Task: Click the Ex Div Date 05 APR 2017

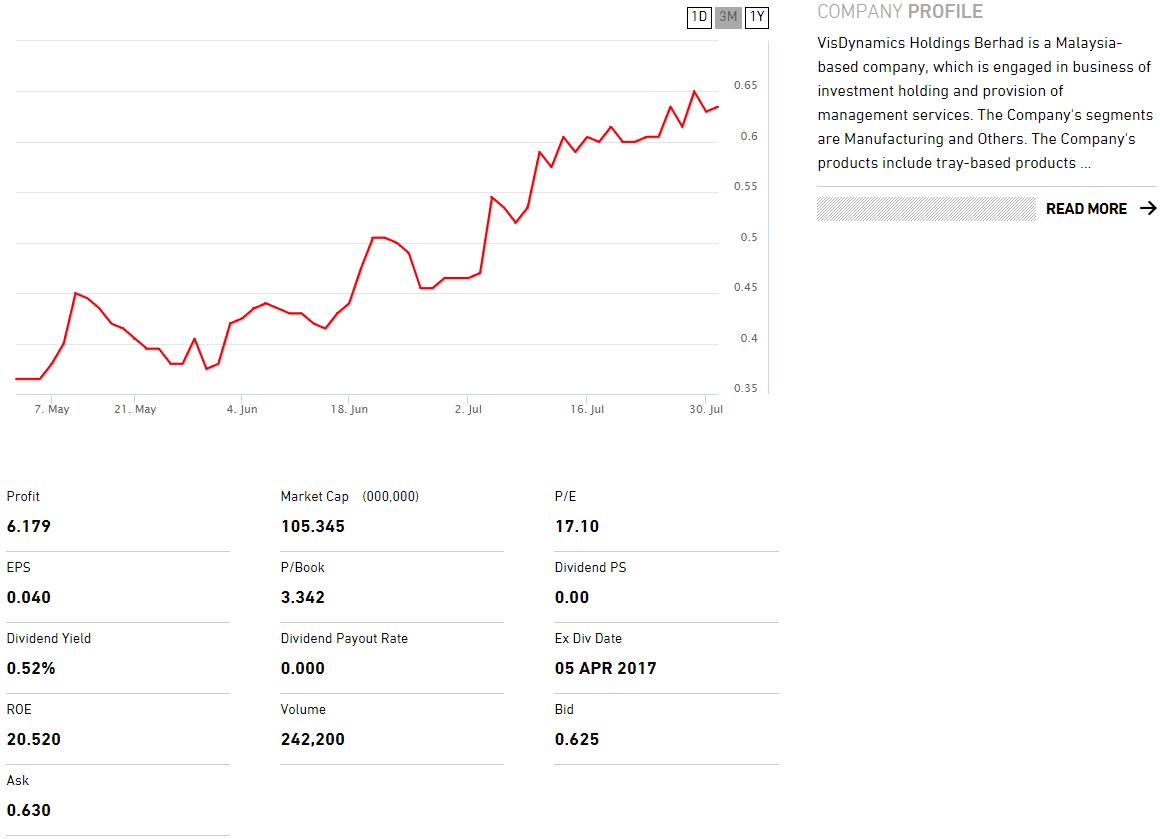Action: pyautogui.click(x=605, y=668)
